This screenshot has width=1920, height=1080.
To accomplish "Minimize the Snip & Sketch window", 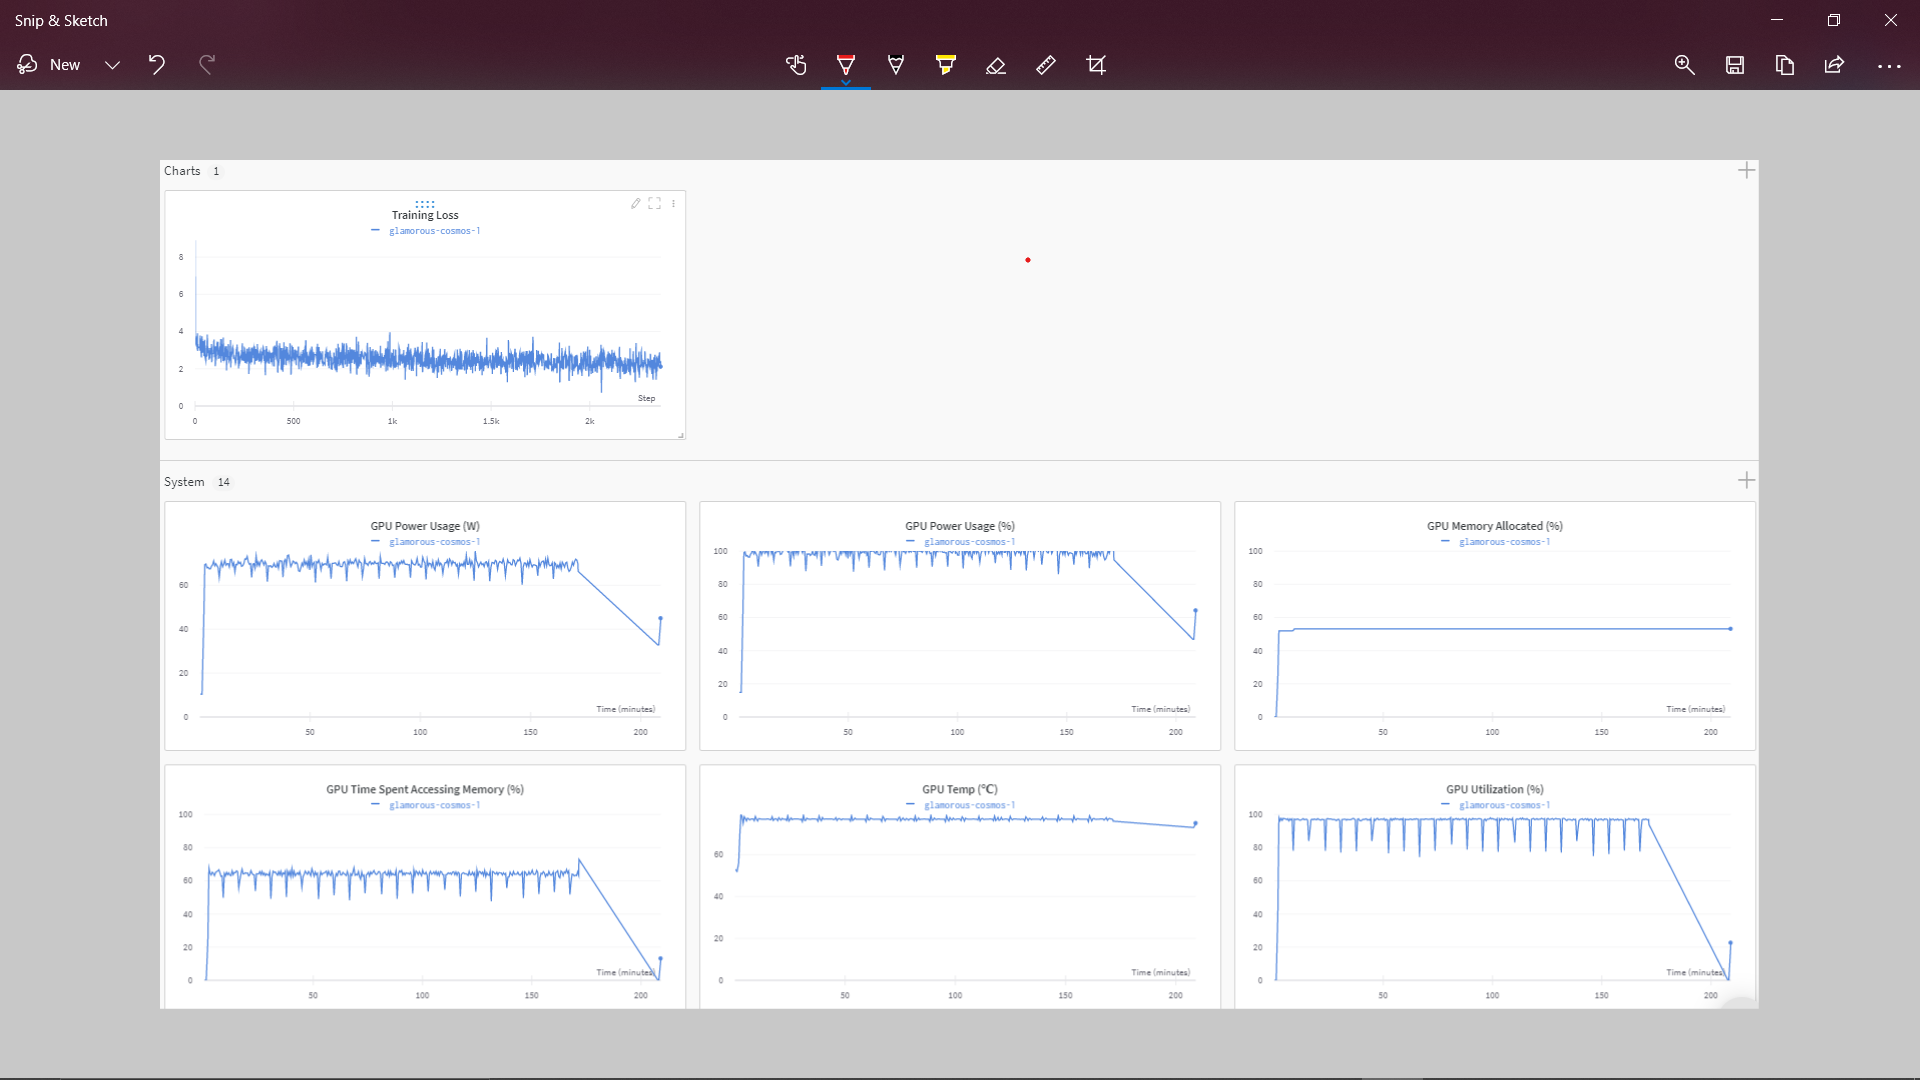I will tap(1777, 20).
